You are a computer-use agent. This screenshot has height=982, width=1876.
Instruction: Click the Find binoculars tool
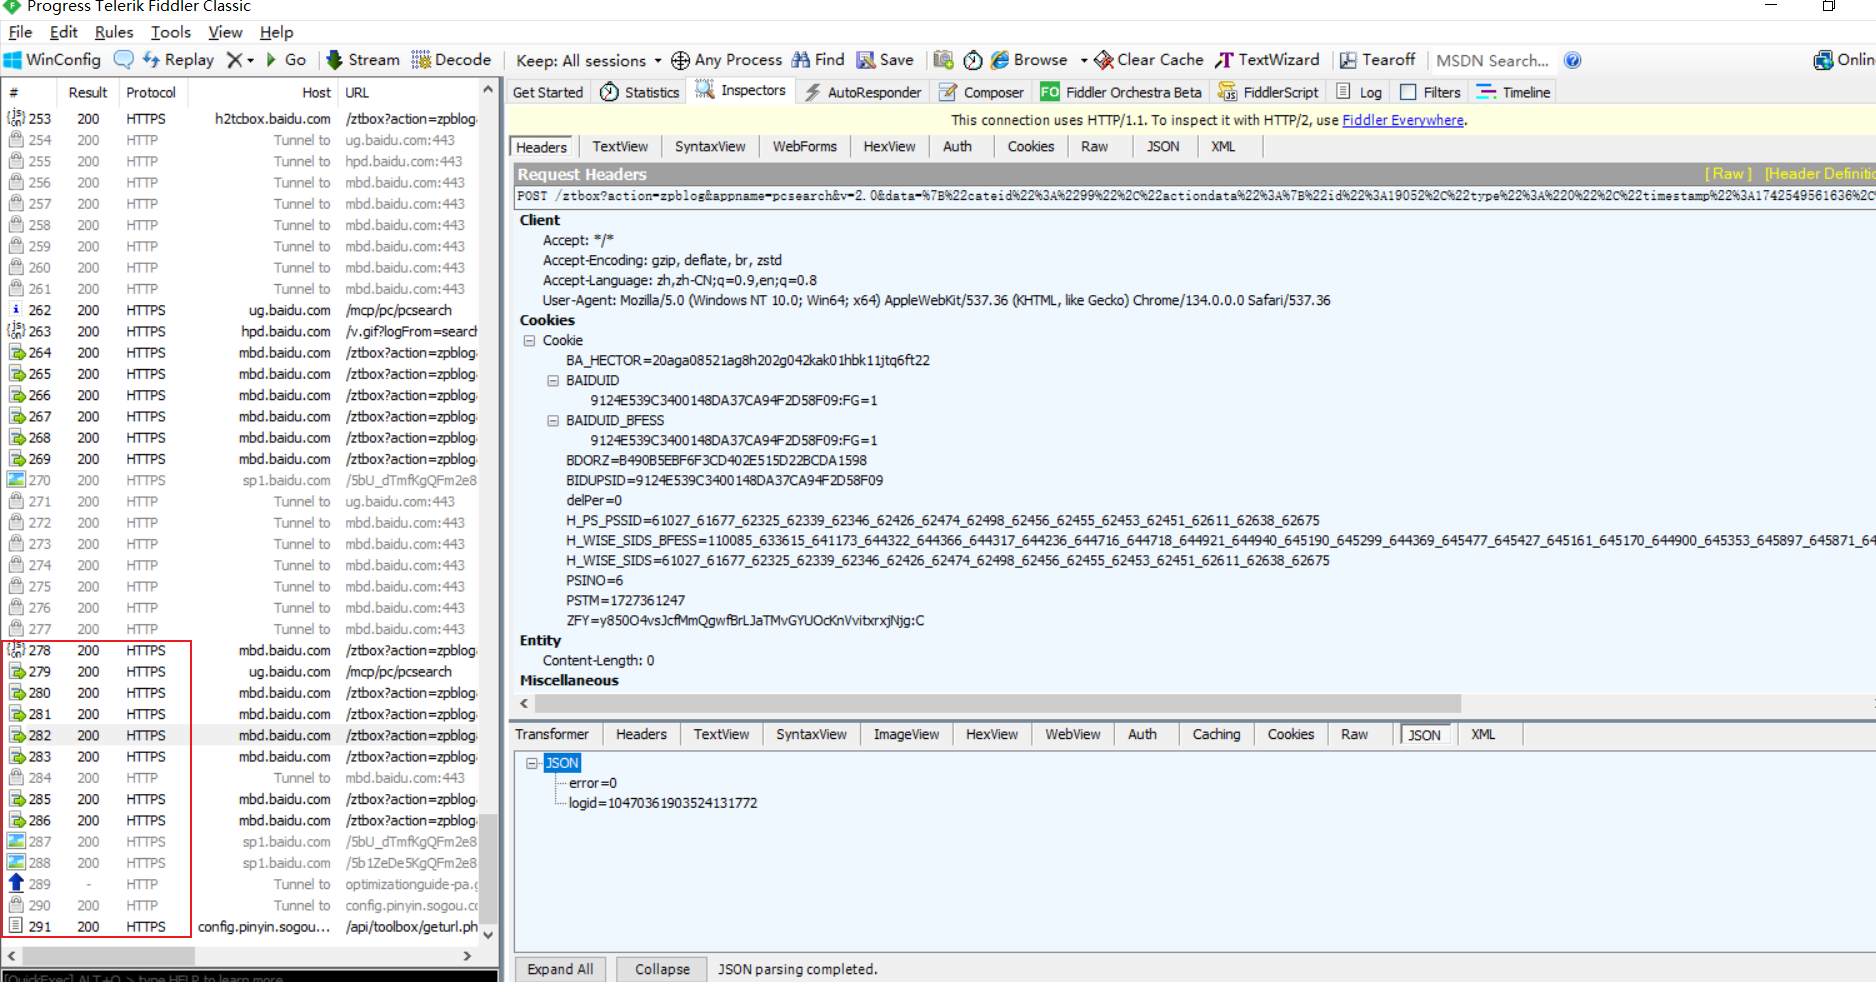(818, 60)
